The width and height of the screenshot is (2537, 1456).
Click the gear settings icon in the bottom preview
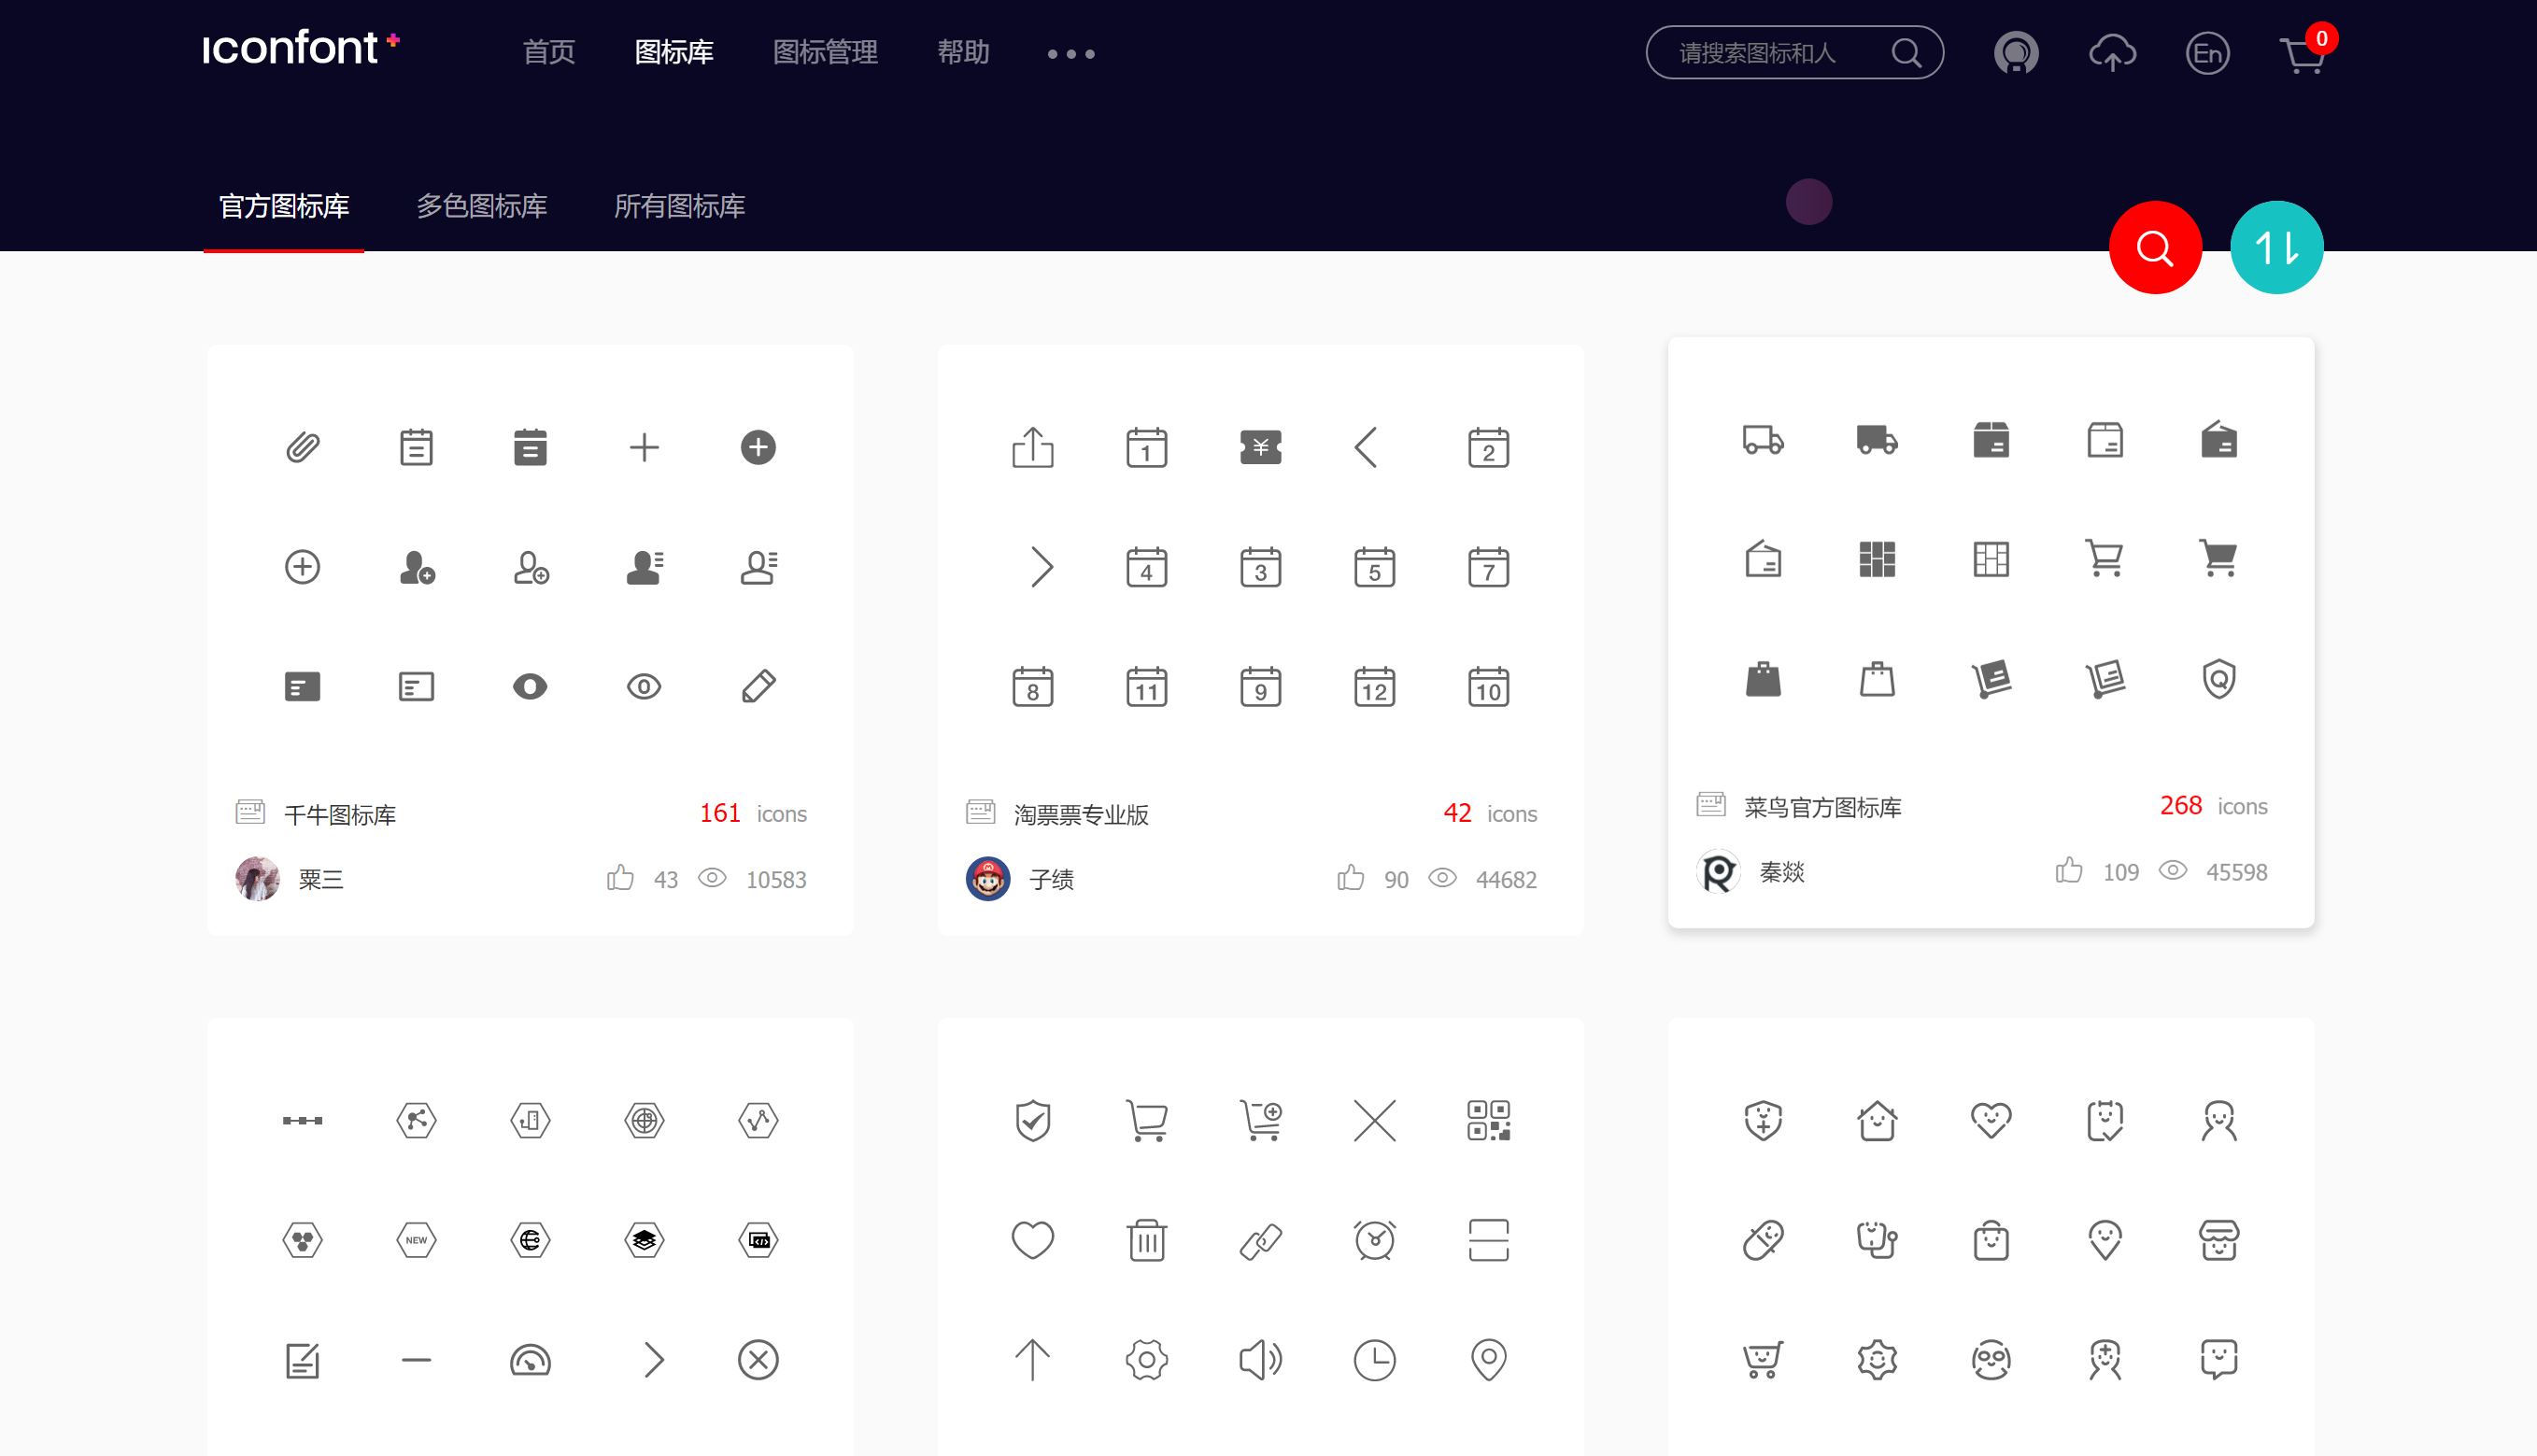(1146, 1359)
